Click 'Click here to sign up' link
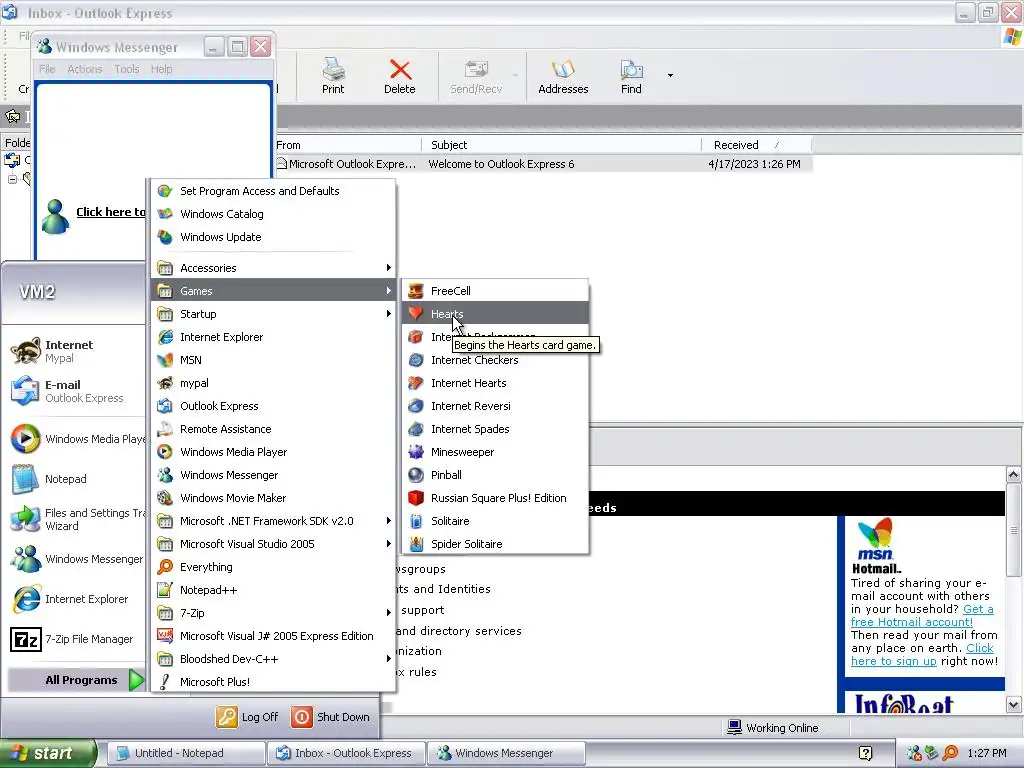 [922, 654]
